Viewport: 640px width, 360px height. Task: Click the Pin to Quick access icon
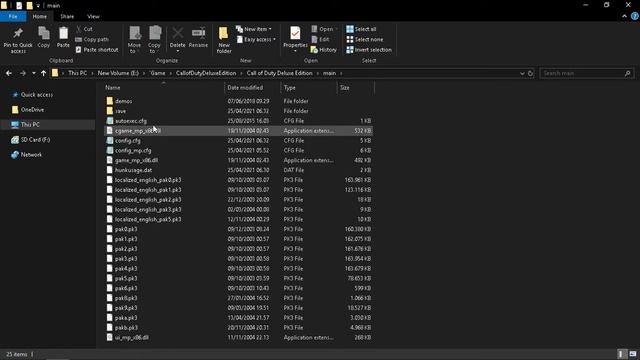click(18, 33)
